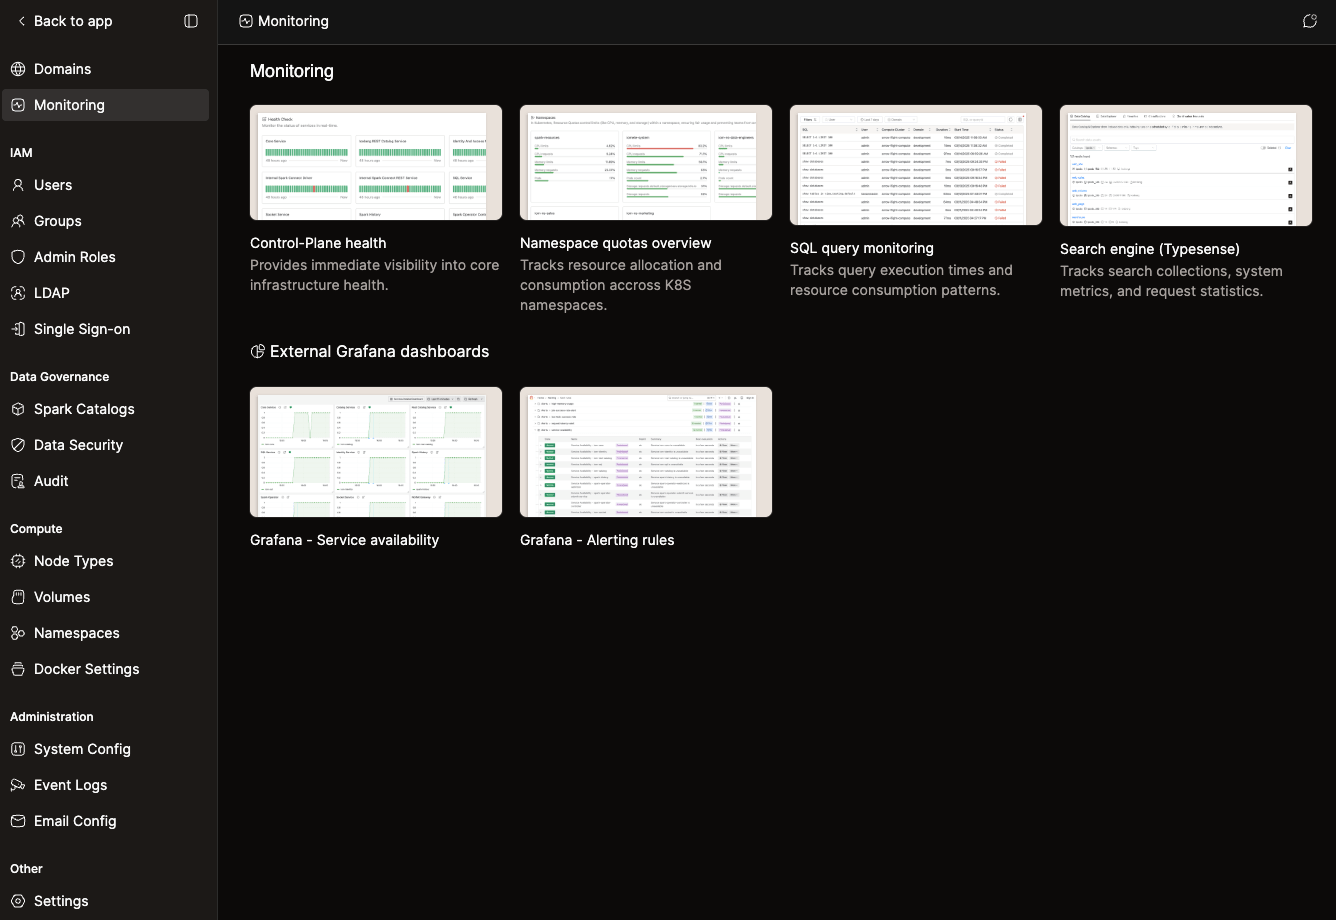The image size is (1336, 920).
Task: Select Single Sign-on in sidebar
Action: [x=105, y=329]
